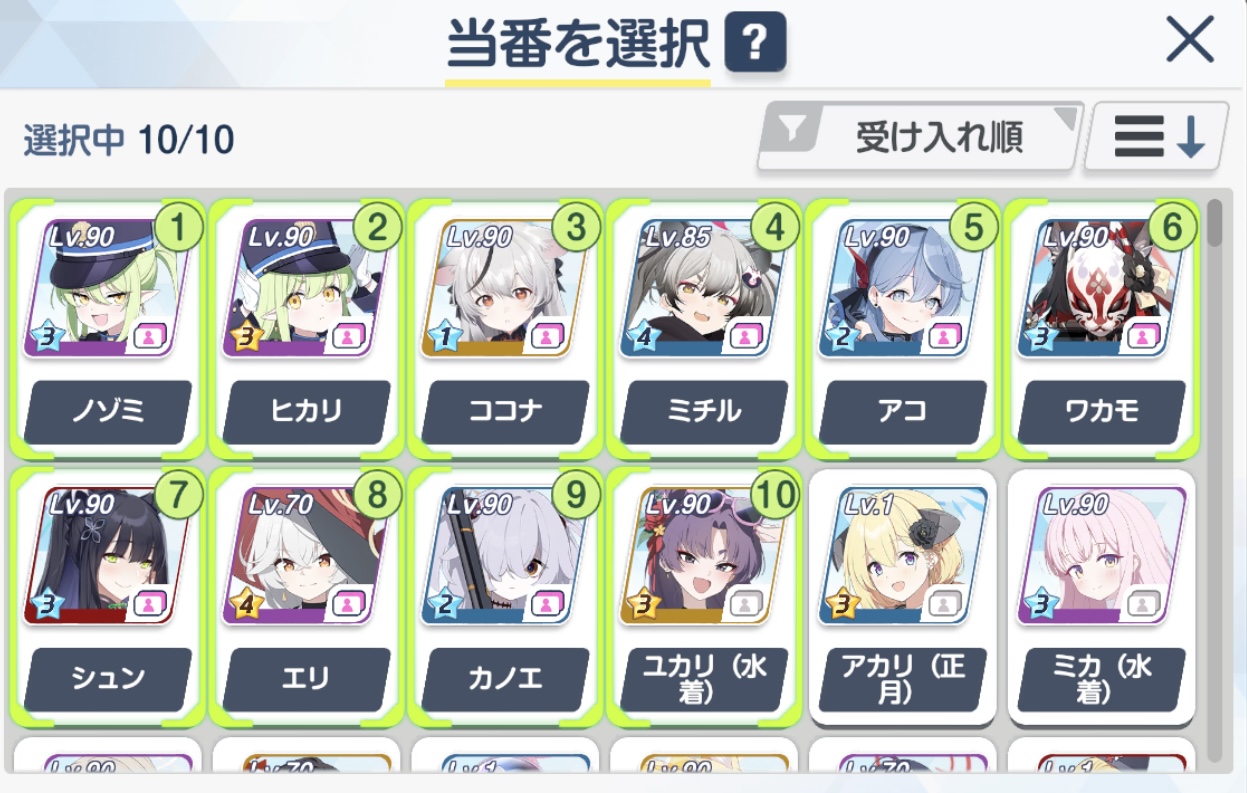Deselect the アコ character card
This screenshot has height=793, width=1247.
pyautogui.click(x=902, y=327)
